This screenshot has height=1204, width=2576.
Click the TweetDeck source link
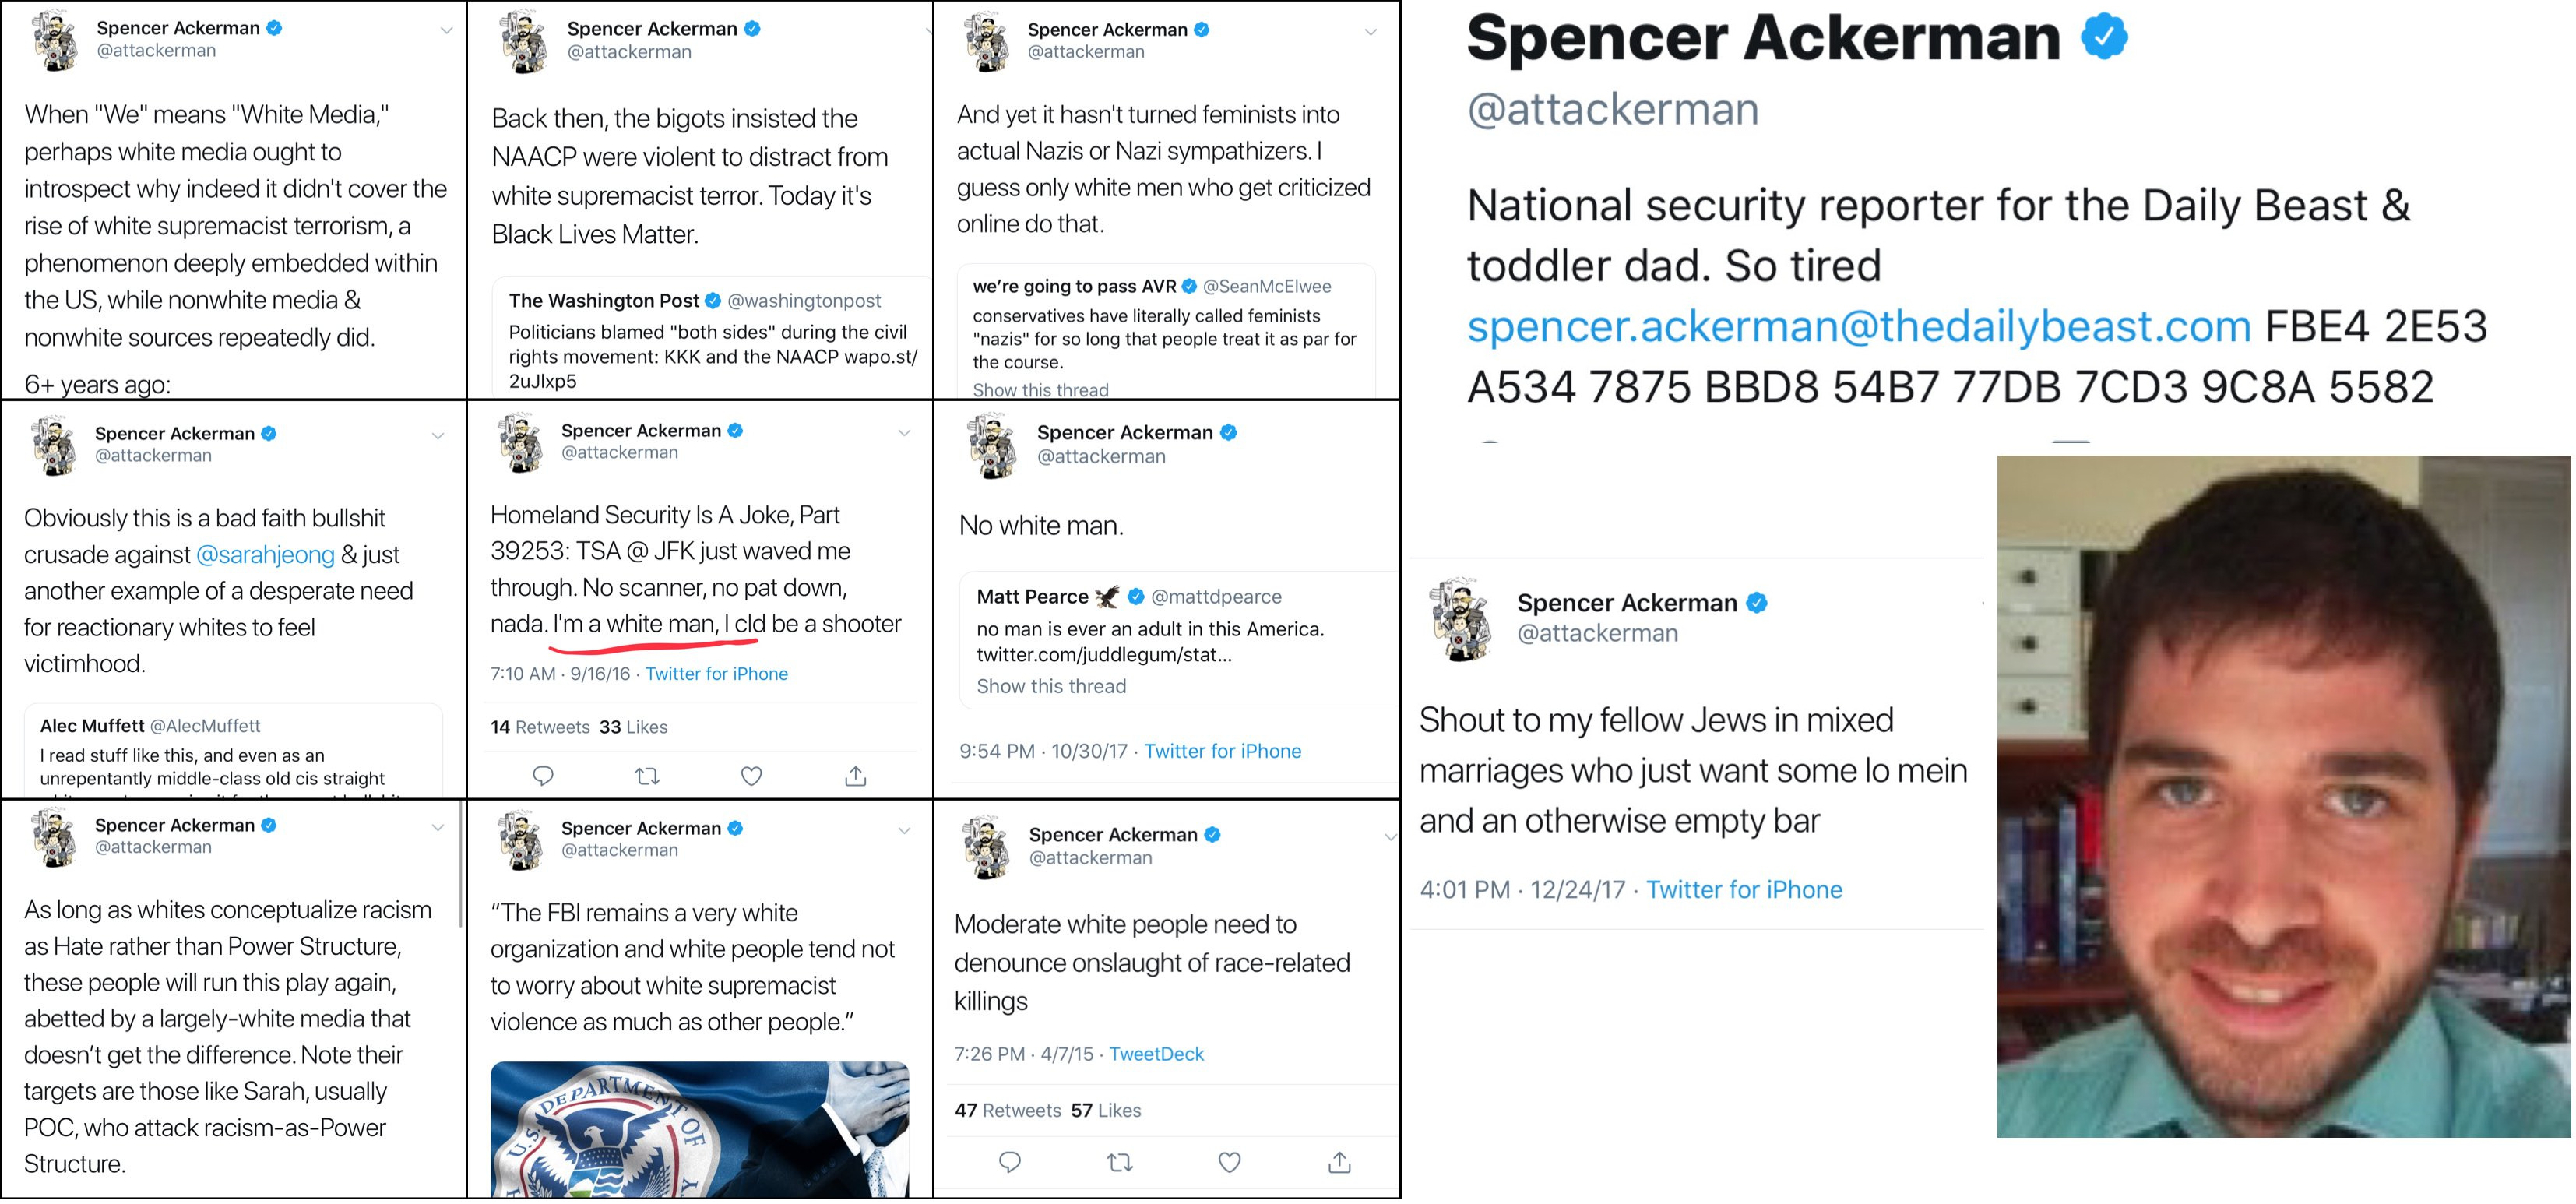[1156, 1054]
